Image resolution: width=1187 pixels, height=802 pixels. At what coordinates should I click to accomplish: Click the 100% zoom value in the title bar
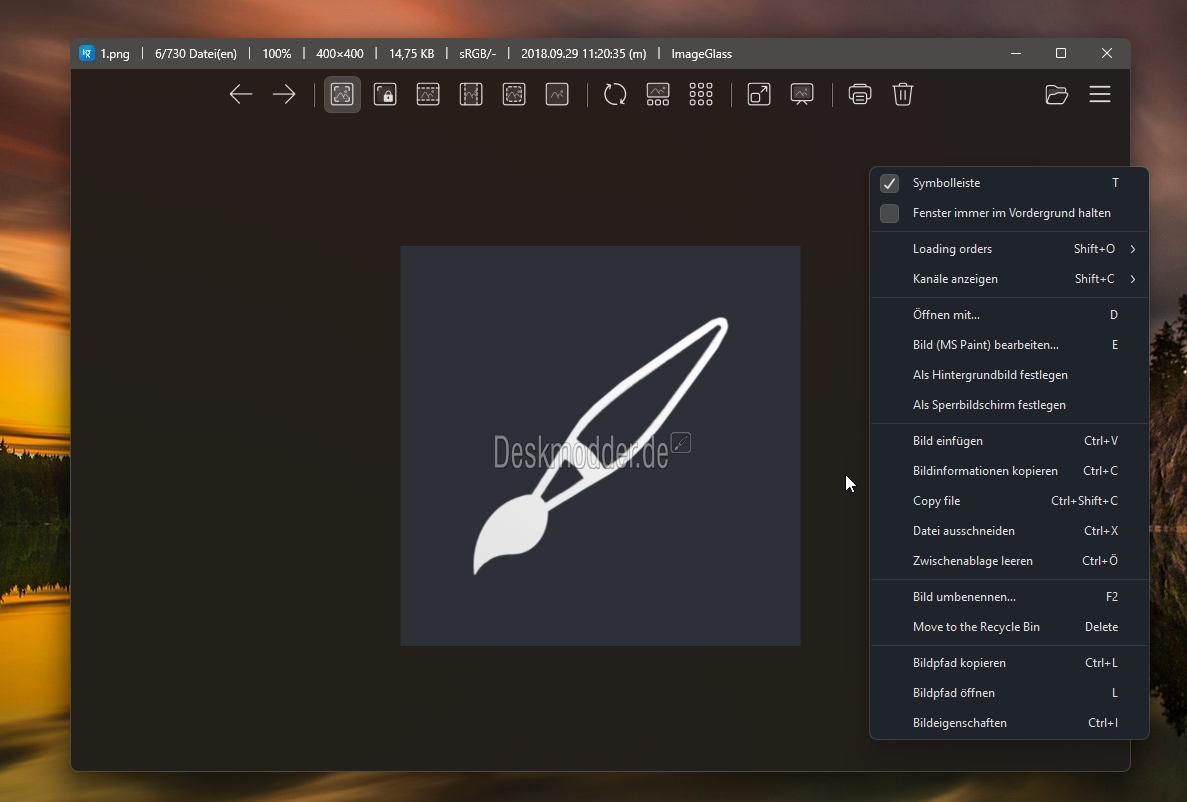(x=277, y=54)
